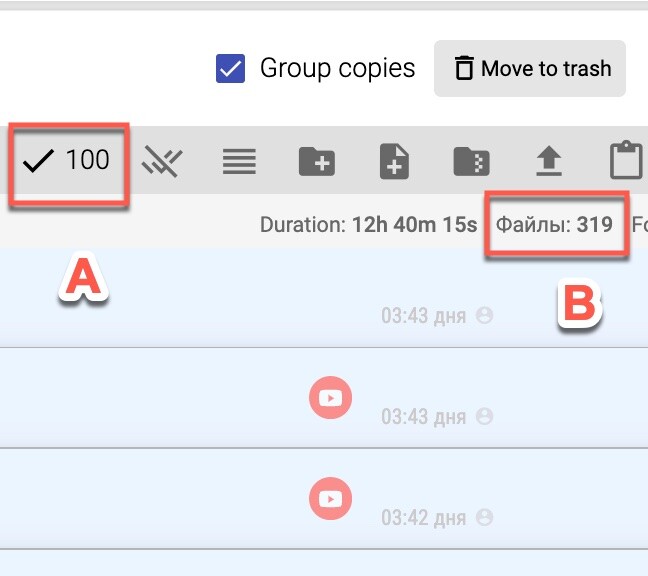Click the Group copies text label
Image resolution: width=648 pixels, height=576 pixels.
(x=337, y=69)
